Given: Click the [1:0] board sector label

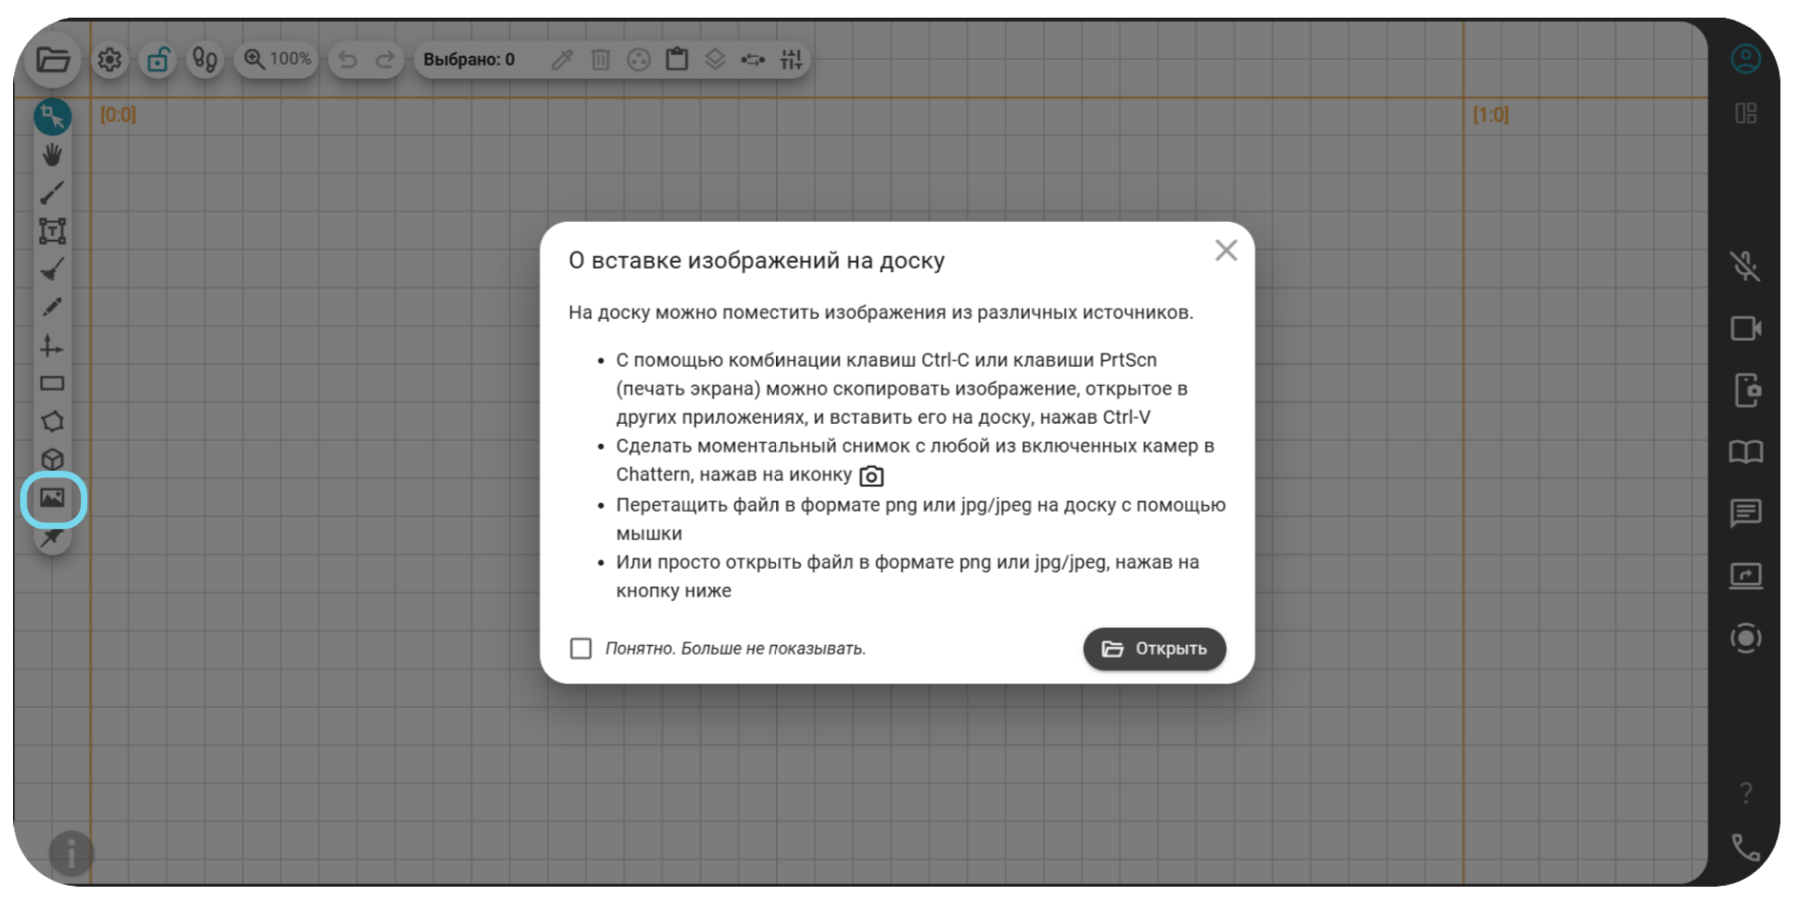Looking at the screenshot, I should (x=1491, y=114).
